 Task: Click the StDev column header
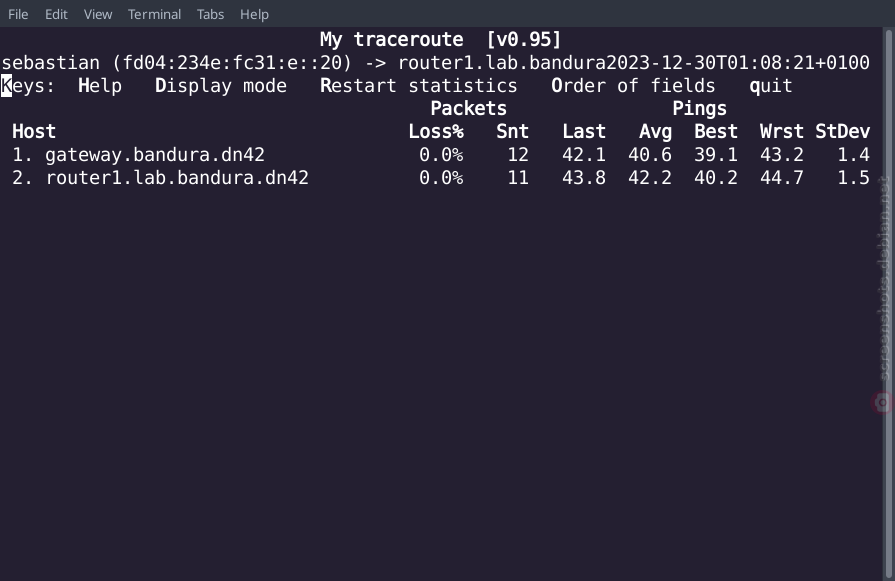[842, 132]
